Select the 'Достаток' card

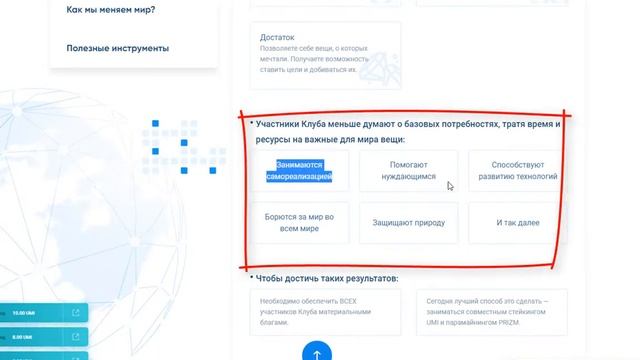(325, 56)
